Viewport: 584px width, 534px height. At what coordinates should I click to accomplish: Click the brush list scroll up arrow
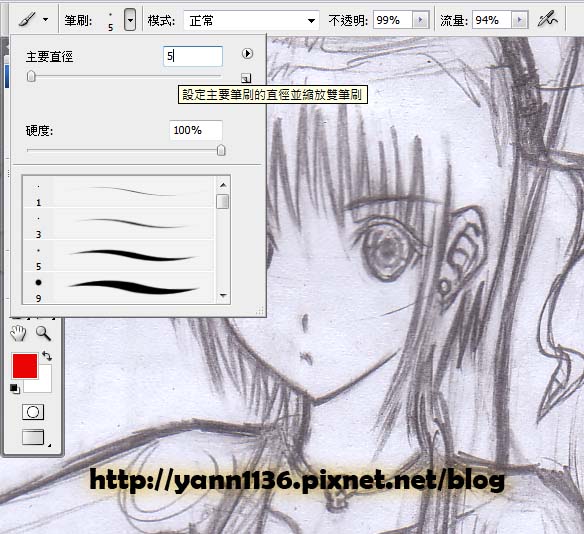click(223, 185)
